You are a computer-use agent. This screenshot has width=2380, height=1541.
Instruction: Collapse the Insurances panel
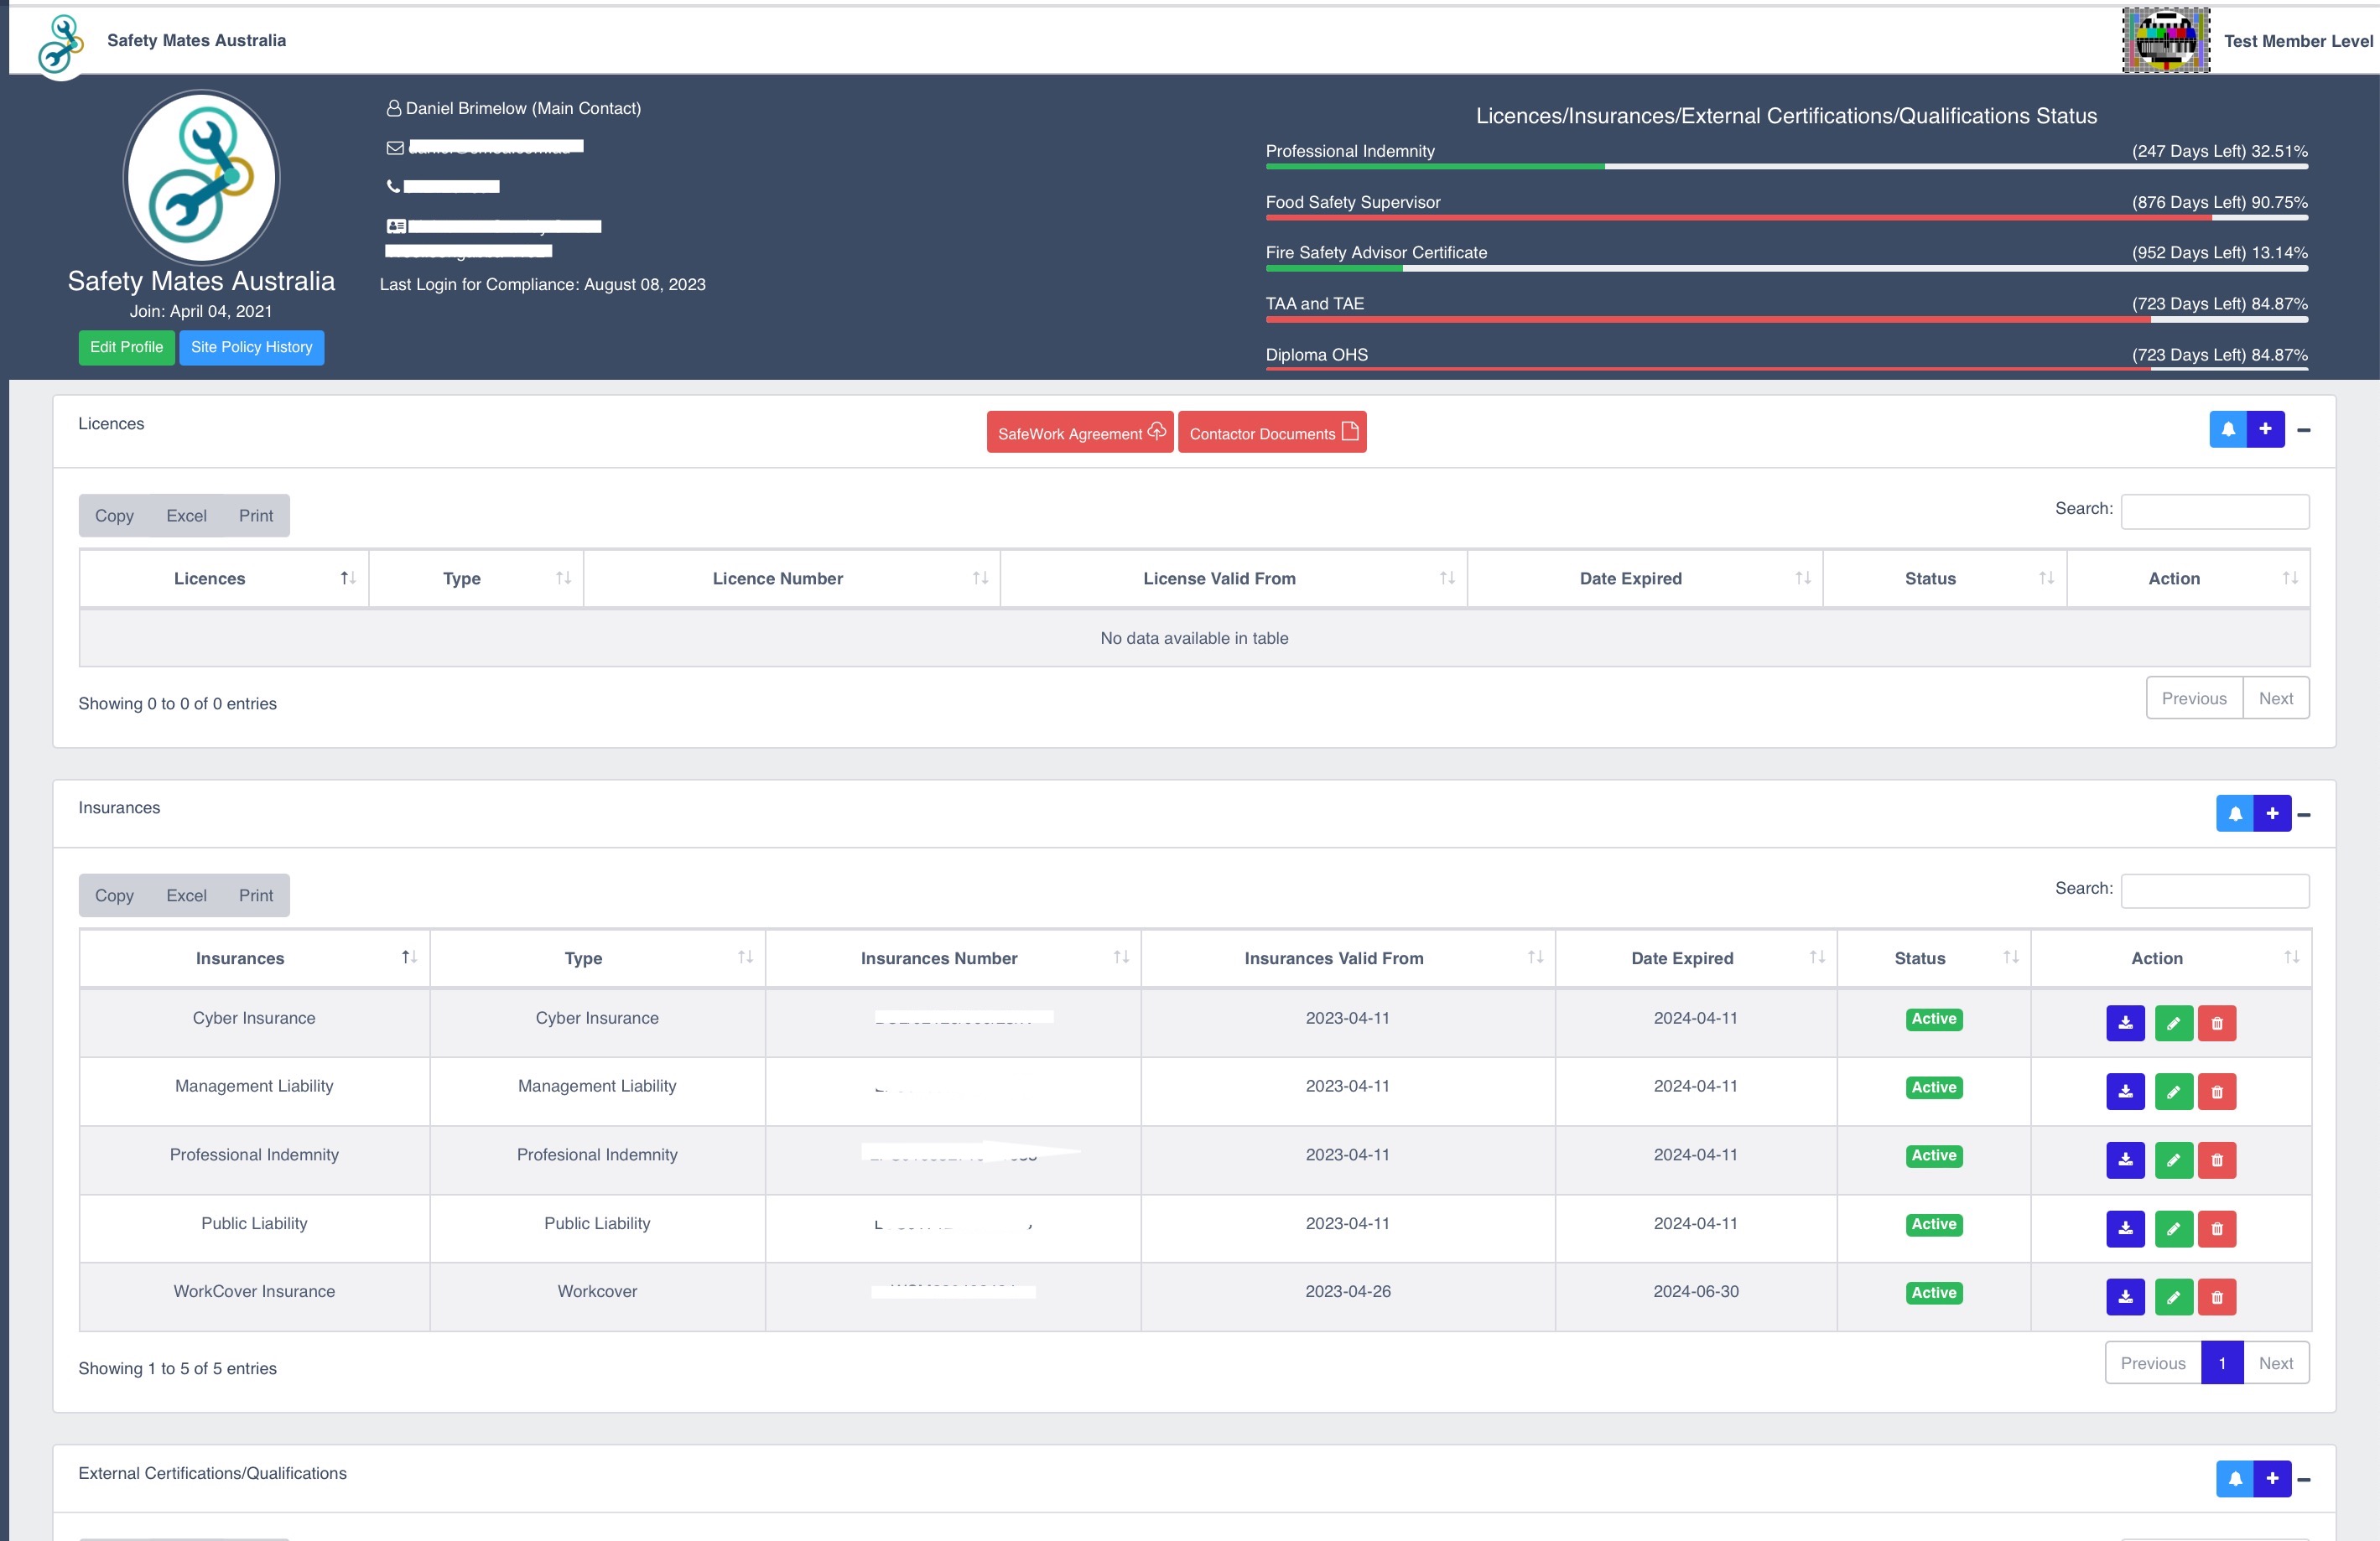click(x=2304, y=814)
